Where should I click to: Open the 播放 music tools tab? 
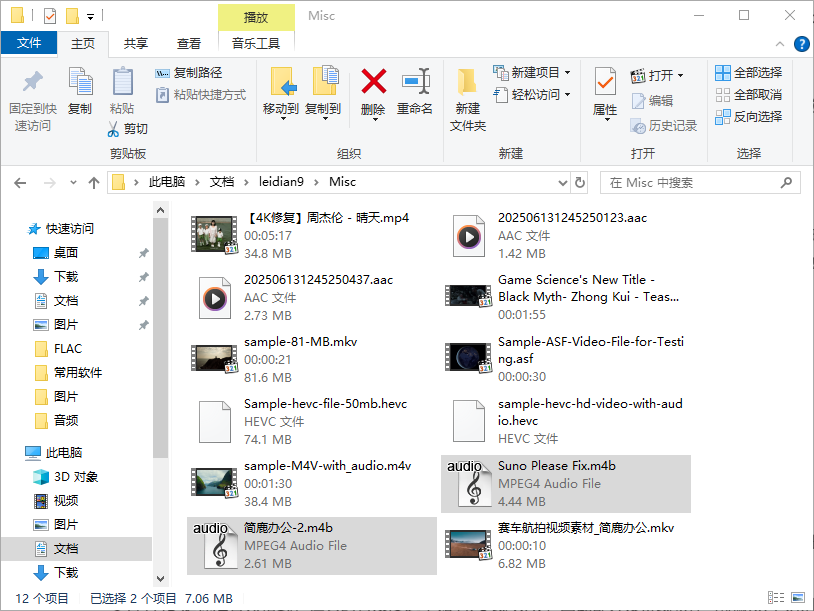point(254,17)
